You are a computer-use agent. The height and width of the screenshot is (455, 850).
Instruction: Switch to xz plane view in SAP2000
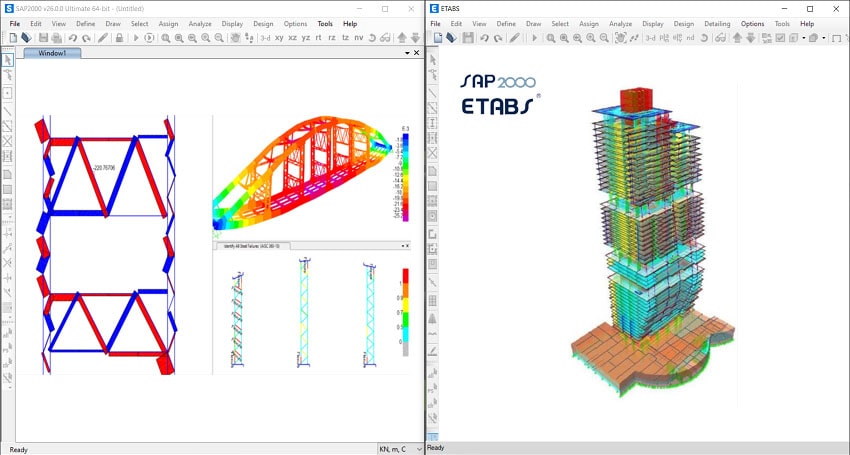[293, 38]
